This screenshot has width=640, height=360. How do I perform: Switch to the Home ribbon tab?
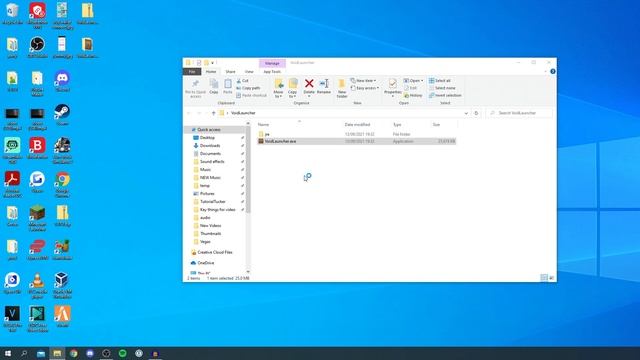coord(211,71)
